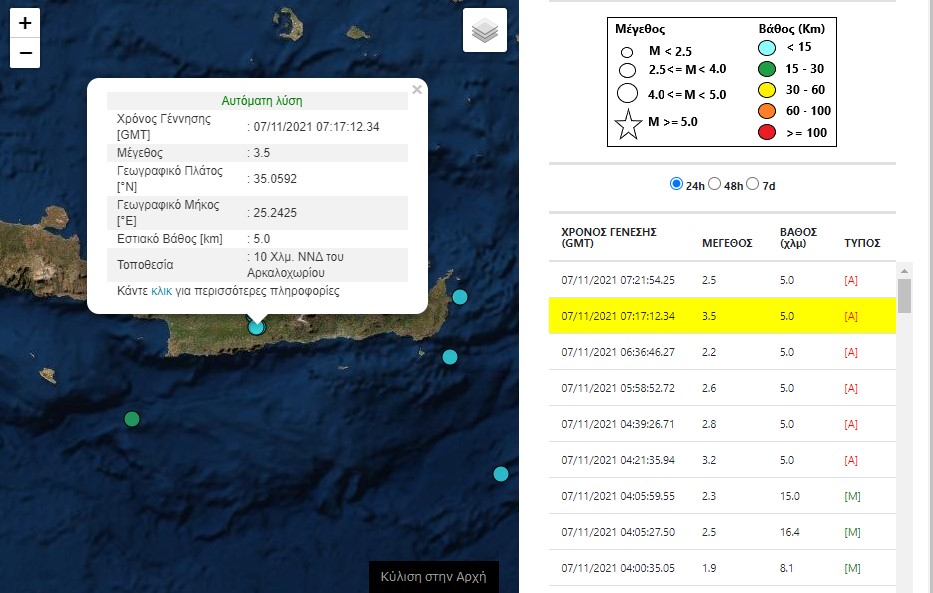Close the earthquake info popup

417,90
